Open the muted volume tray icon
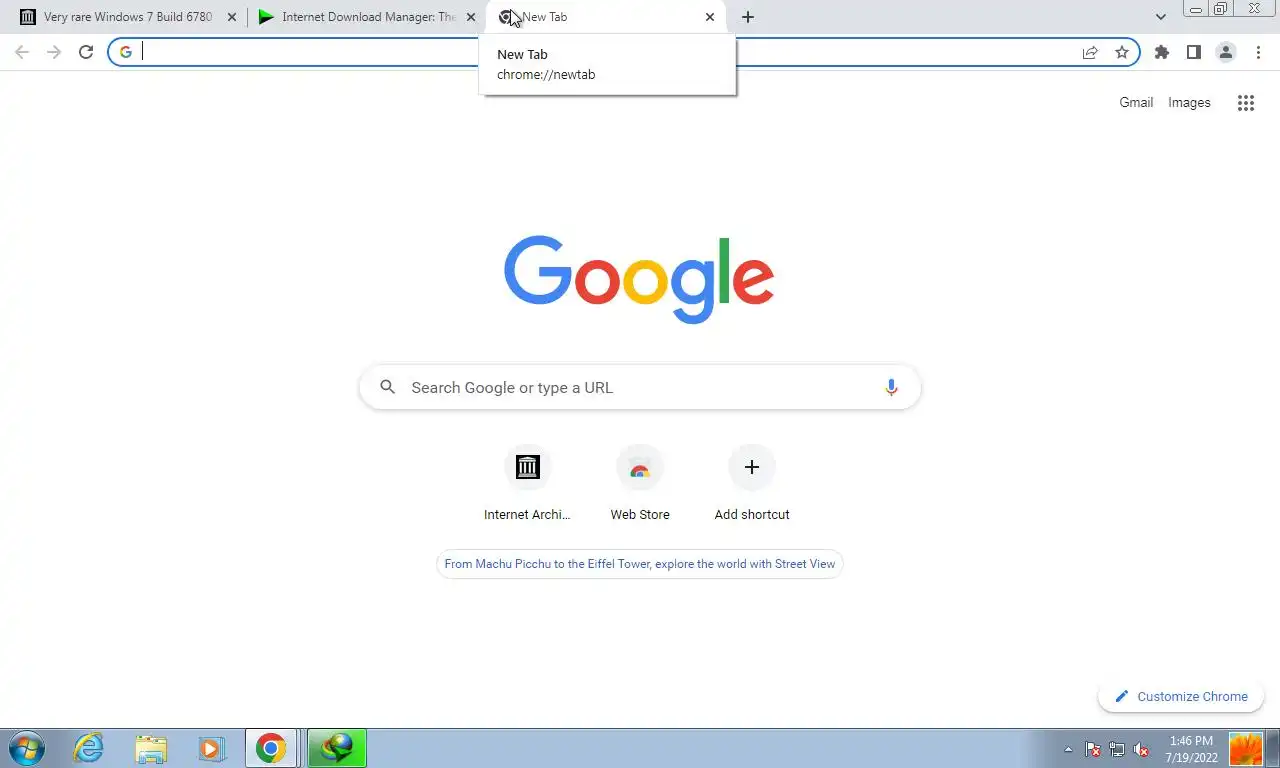Viewport: 1280px width, 768px height. 1141,749
